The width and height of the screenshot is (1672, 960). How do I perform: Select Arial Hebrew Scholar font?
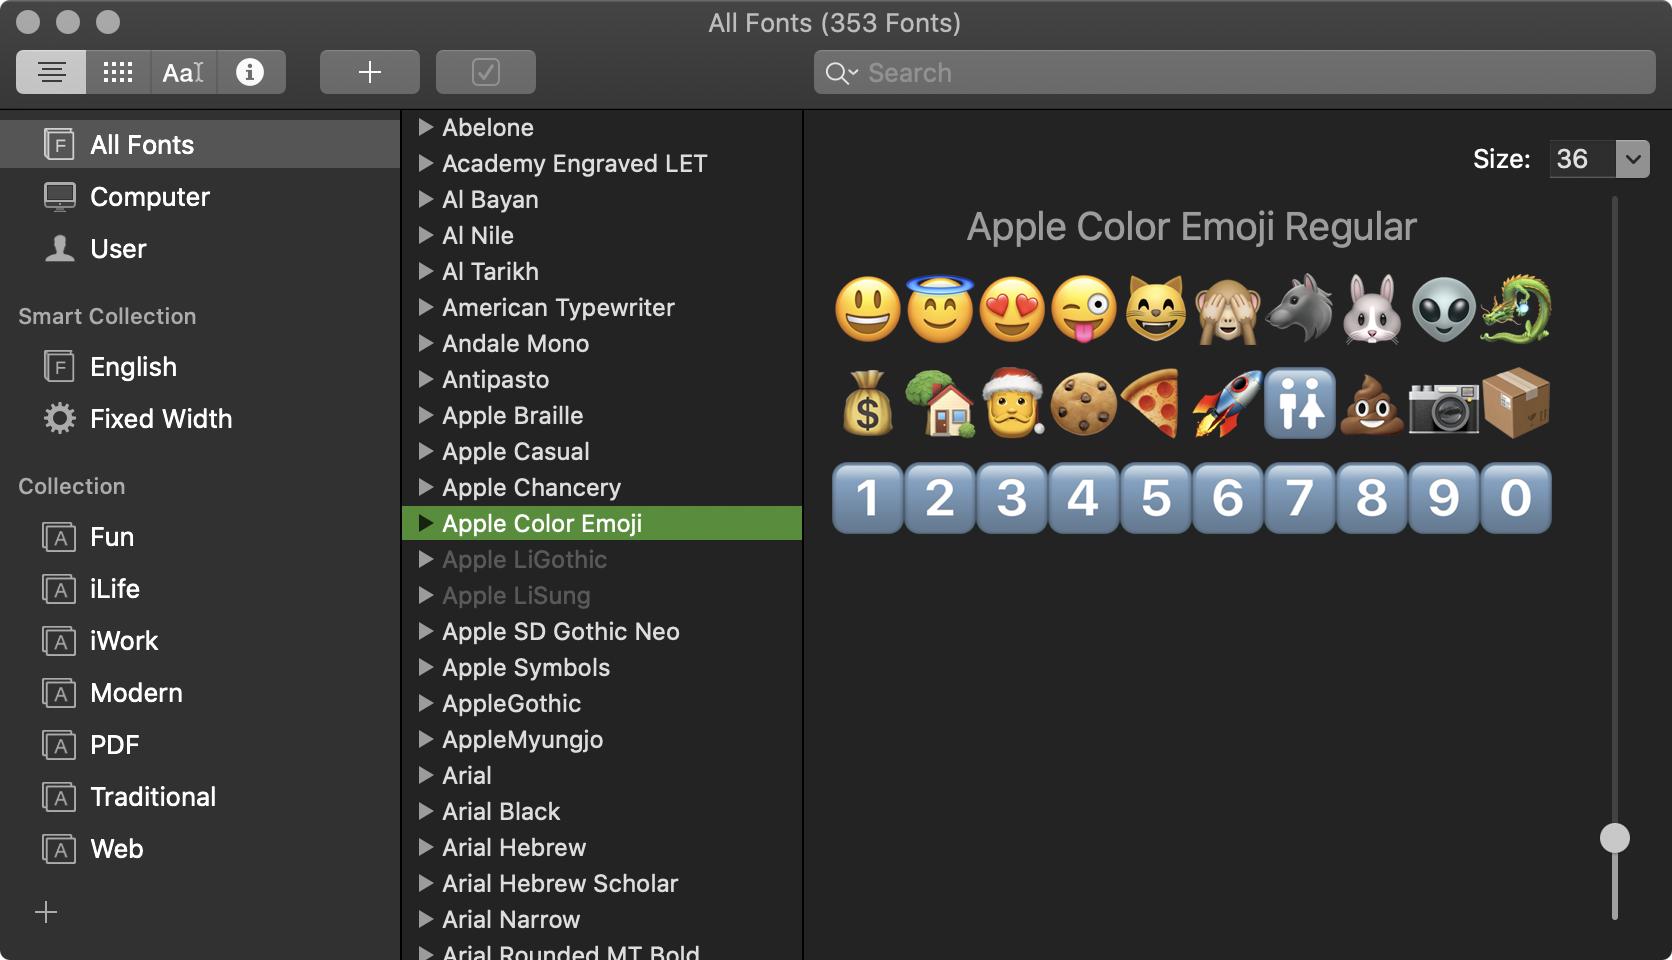point(602,883)
